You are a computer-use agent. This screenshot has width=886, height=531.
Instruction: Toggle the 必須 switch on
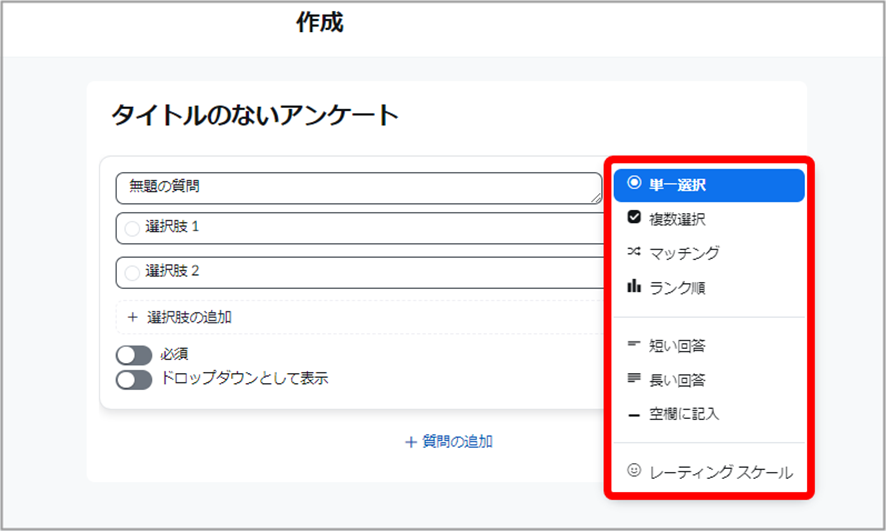coord(134,355)
